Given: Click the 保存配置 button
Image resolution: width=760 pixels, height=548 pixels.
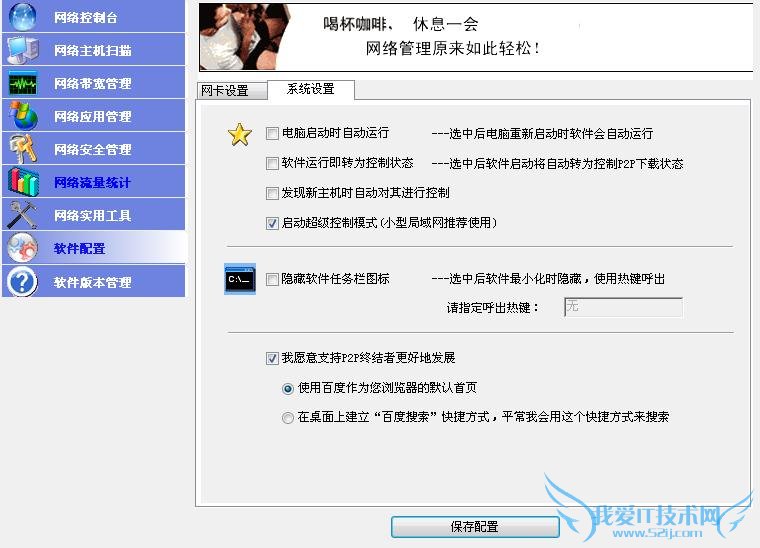Looking at the screenshot, I should [x=475, y=527].
